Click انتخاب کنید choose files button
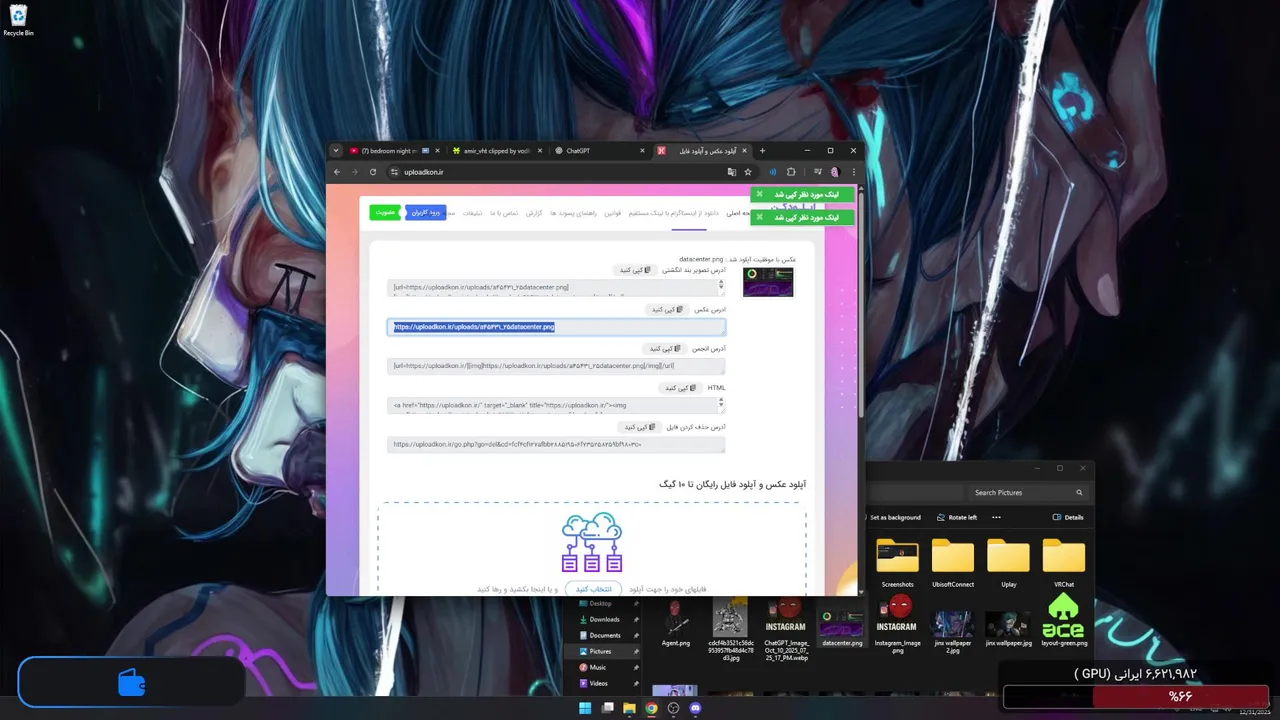 [x=593, y=589]
